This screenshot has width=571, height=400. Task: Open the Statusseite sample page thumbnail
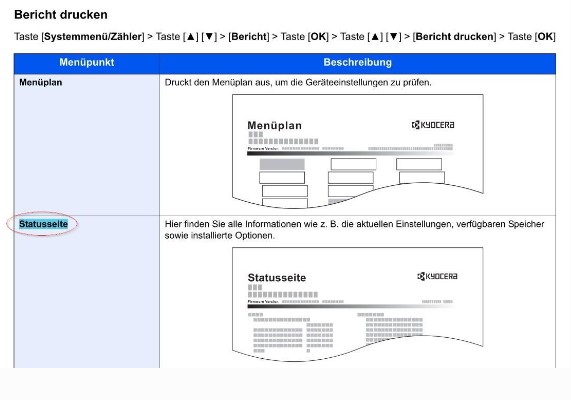358,305
